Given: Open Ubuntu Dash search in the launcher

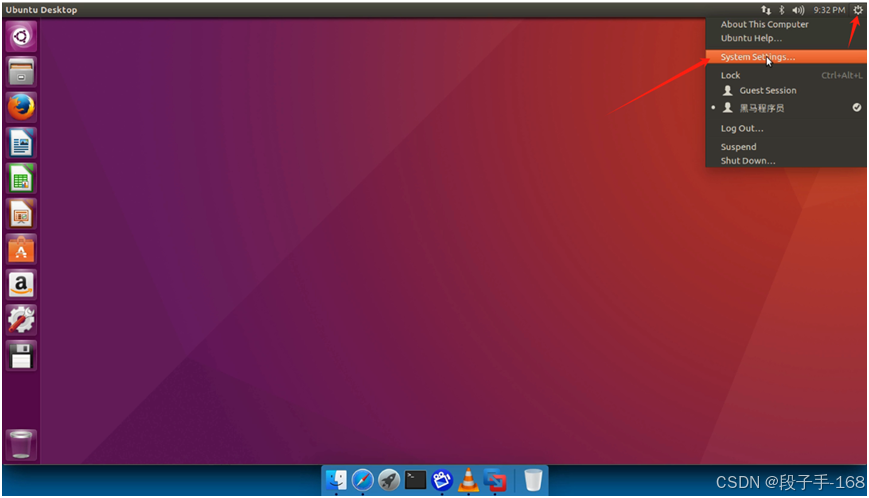Looking at the screenshot, I should click(21, 37).
